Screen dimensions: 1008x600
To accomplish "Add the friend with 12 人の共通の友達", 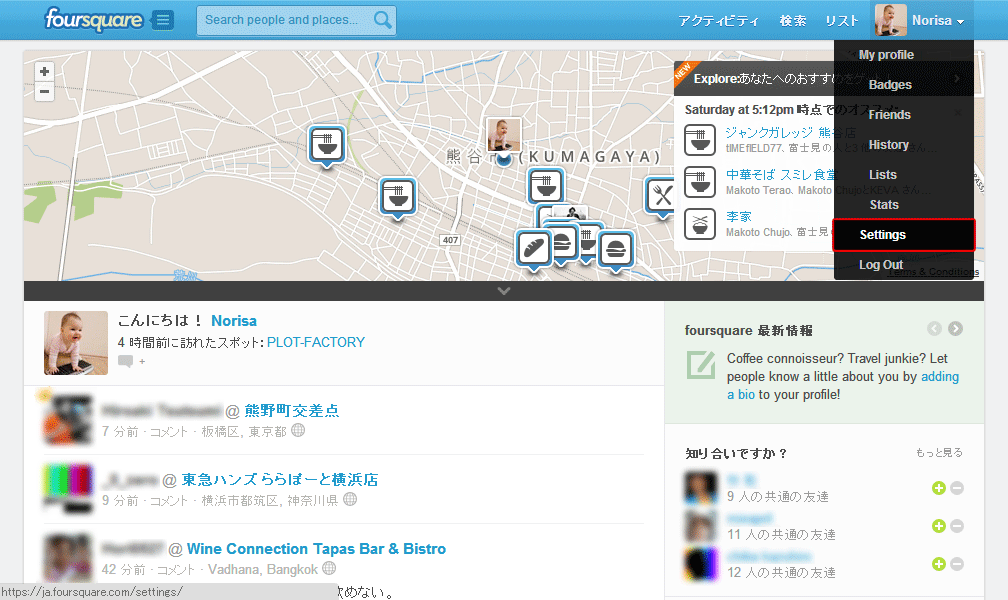I will click(939, 564).
